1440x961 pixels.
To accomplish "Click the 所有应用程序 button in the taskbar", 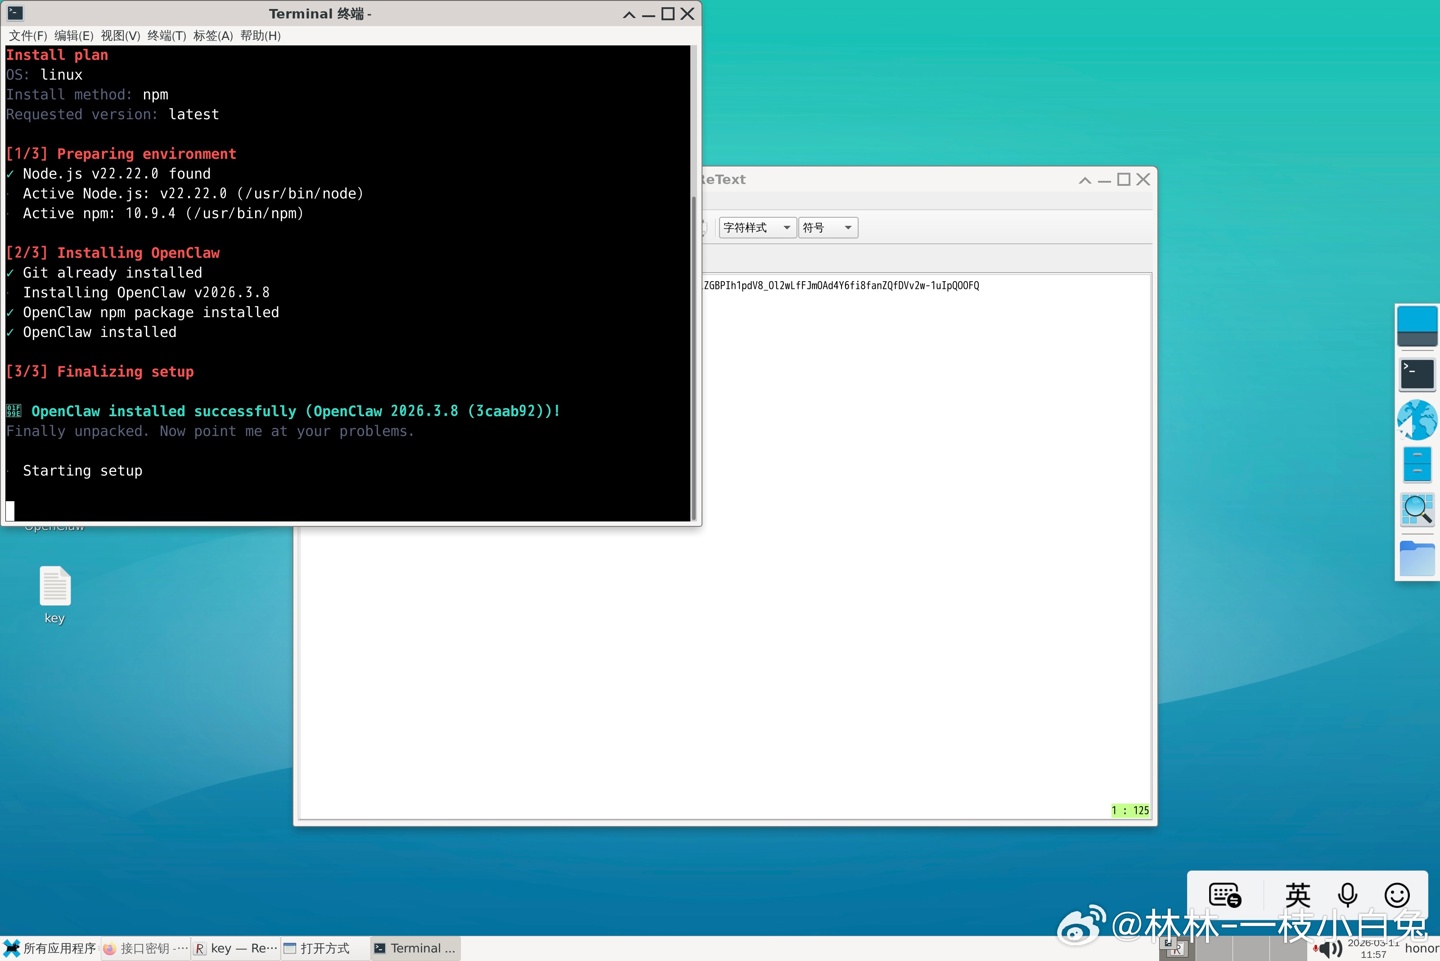I will 50,947.
